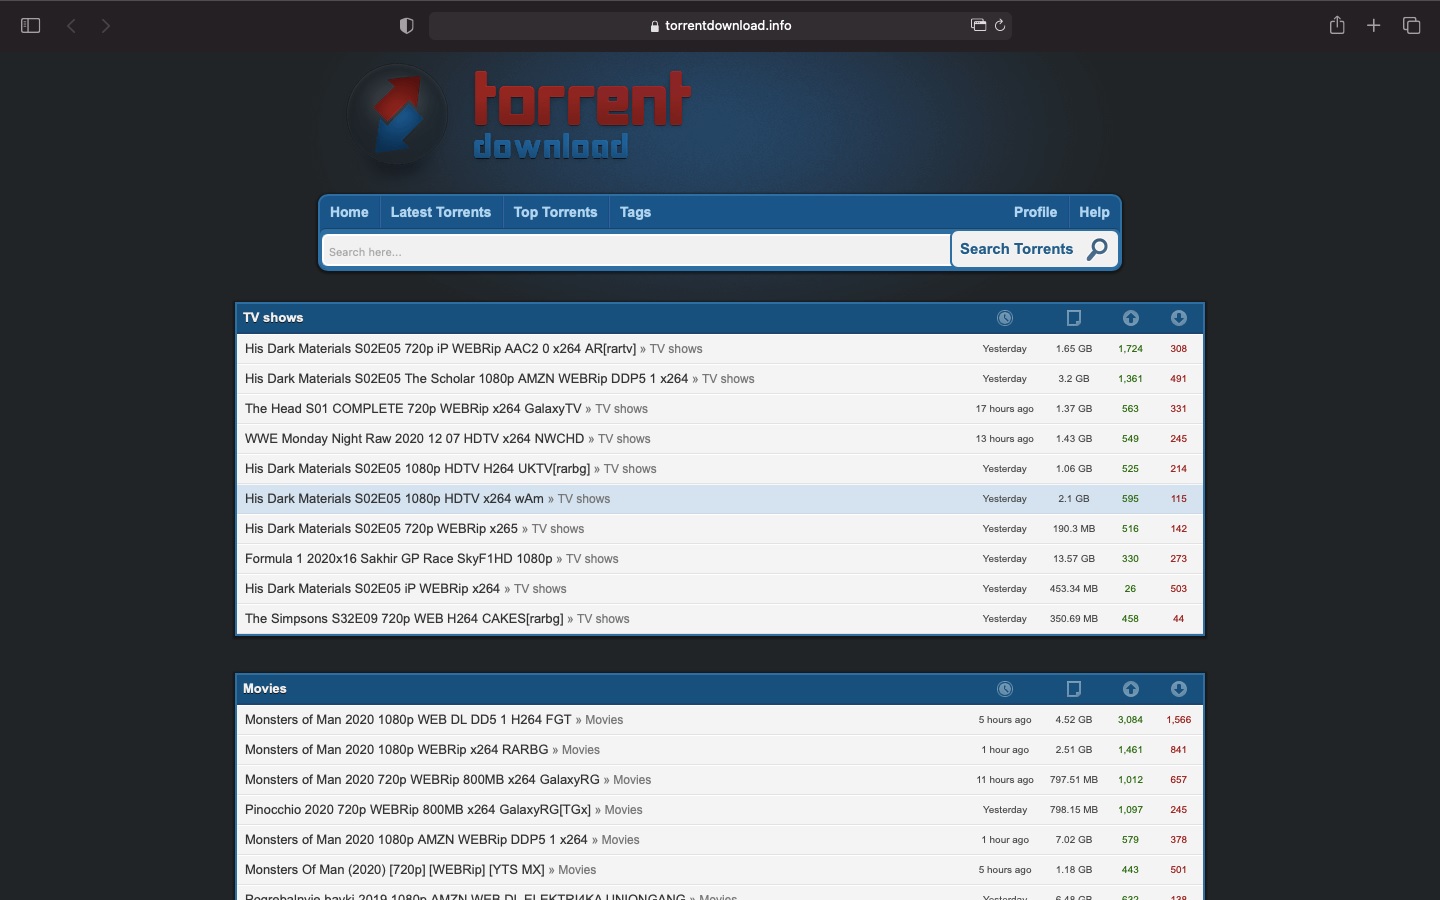Screen dimensions: 1440x900
Task: Click TV shows category link beside The Head
Action: click(x=621, y=409)
